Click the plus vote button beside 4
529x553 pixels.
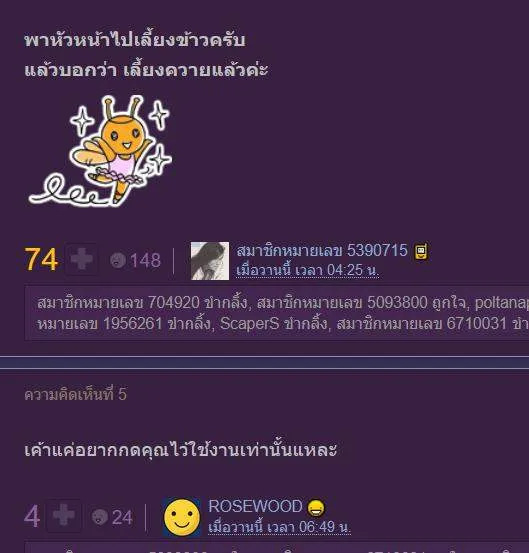click(x=63, y=515)
